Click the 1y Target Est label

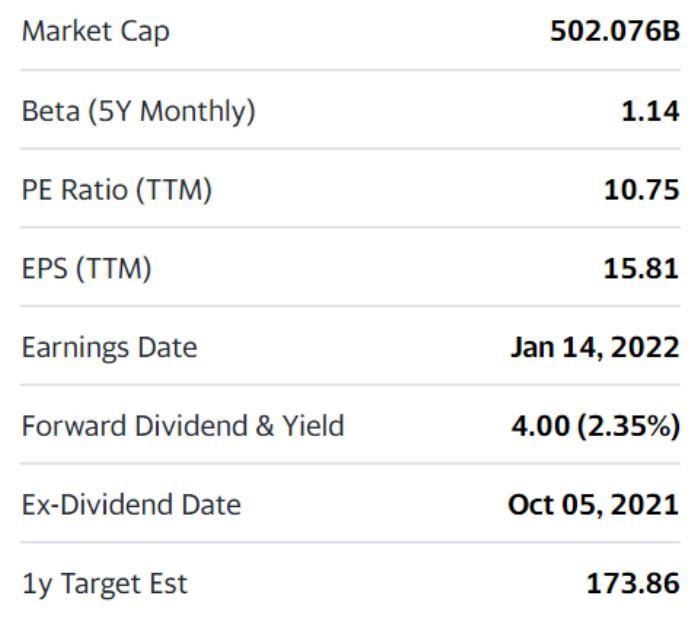pyautogui.click(x=104, y=583)
